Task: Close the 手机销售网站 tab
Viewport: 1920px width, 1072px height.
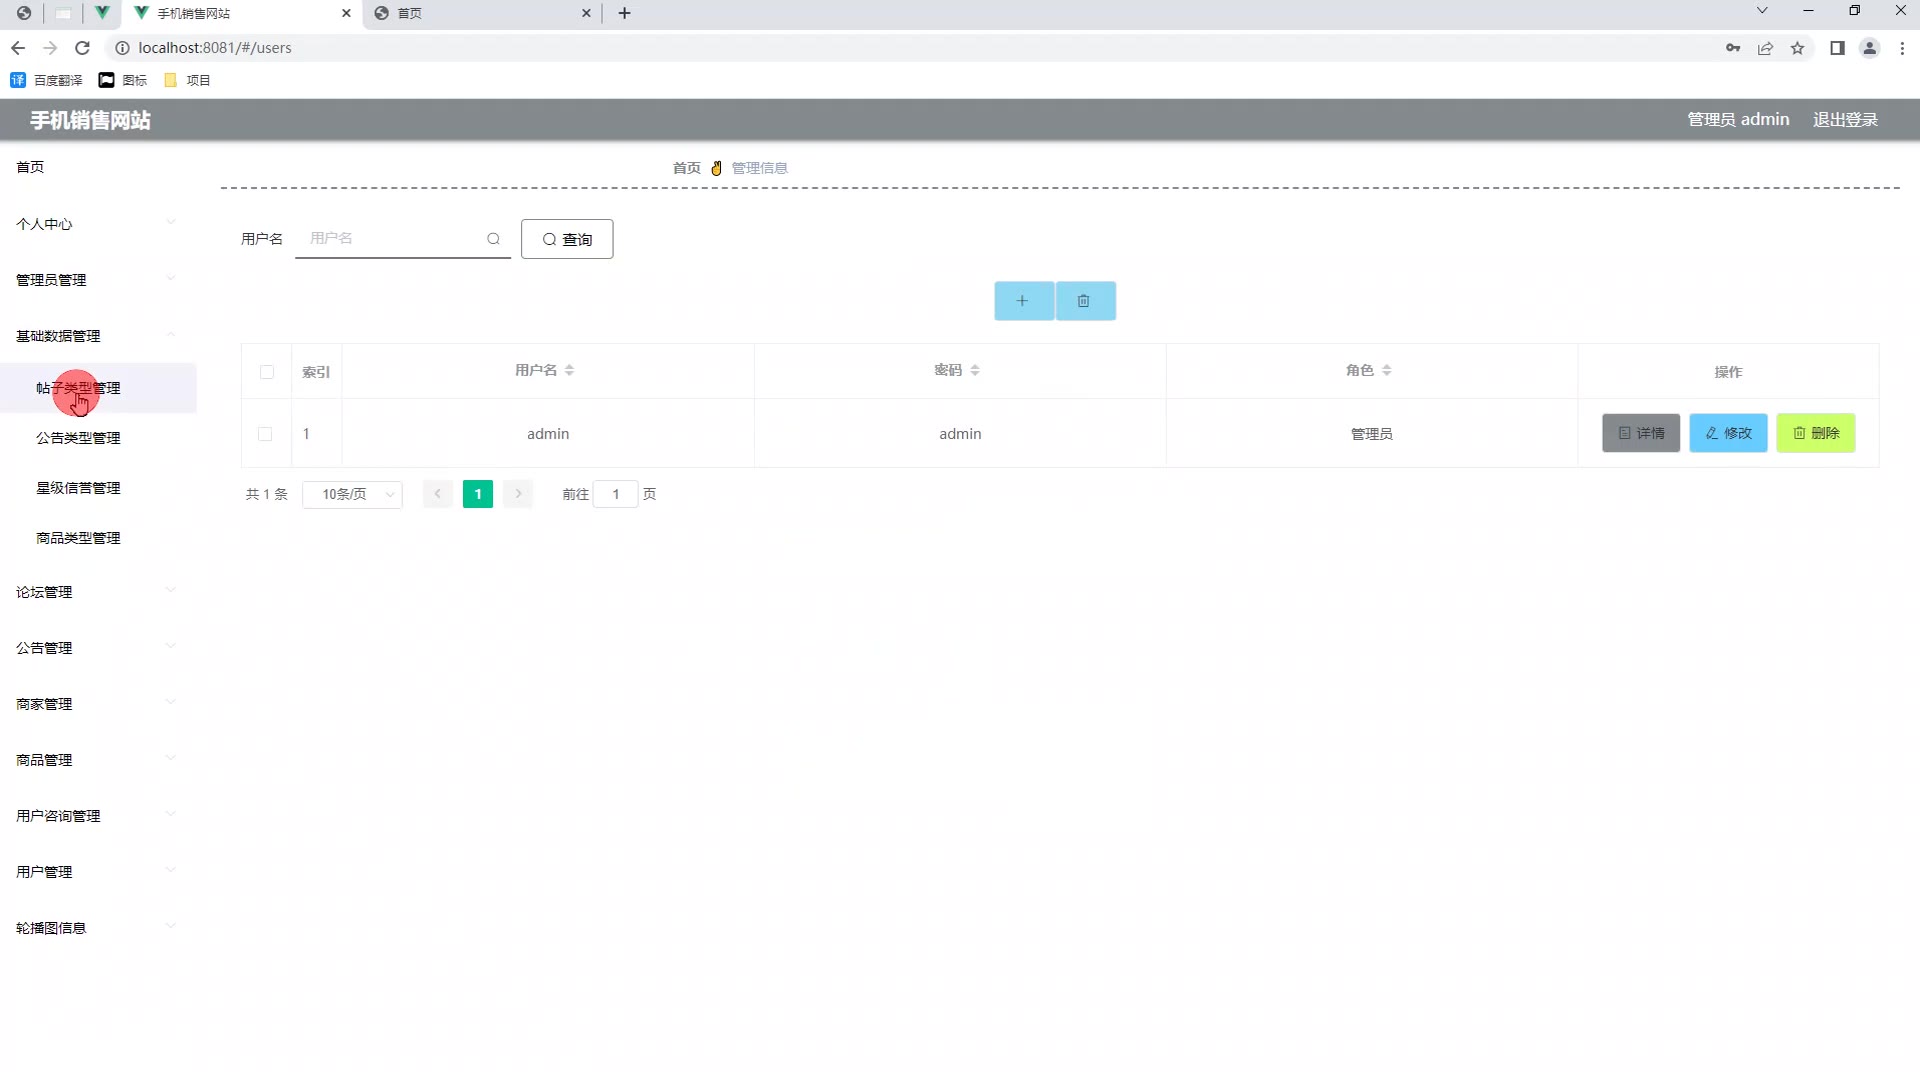Action: (x=346, y=13)
